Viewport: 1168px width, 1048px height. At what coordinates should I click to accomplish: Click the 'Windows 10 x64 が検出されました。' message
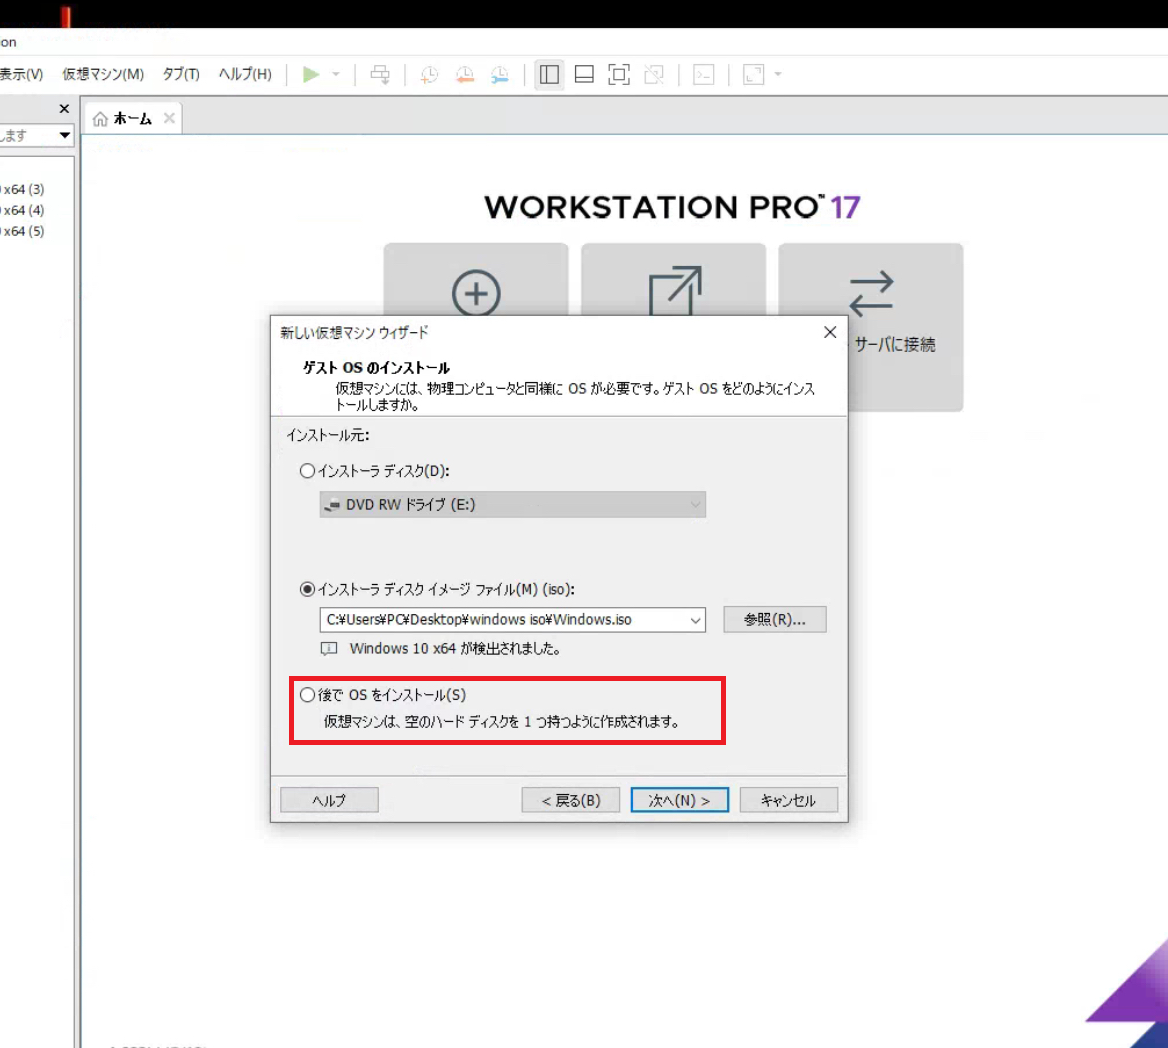click(455, 649)
